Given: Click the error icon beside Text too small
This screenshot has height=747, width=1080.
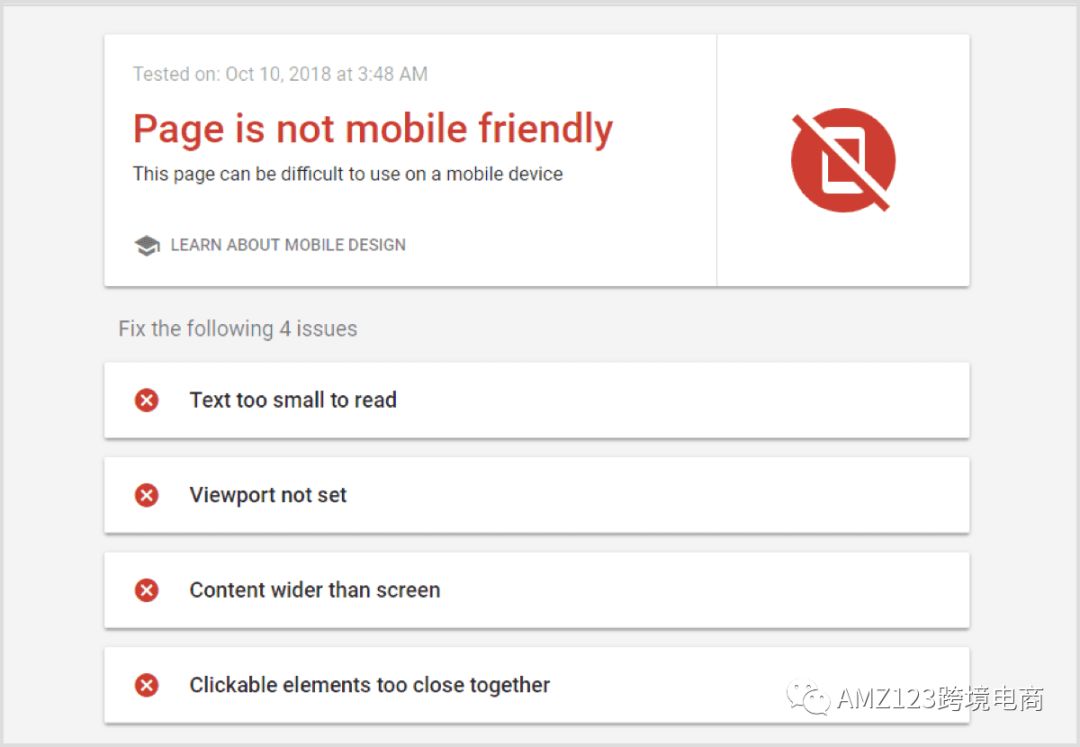Looking at the screenshot, I should pos(147,400).
